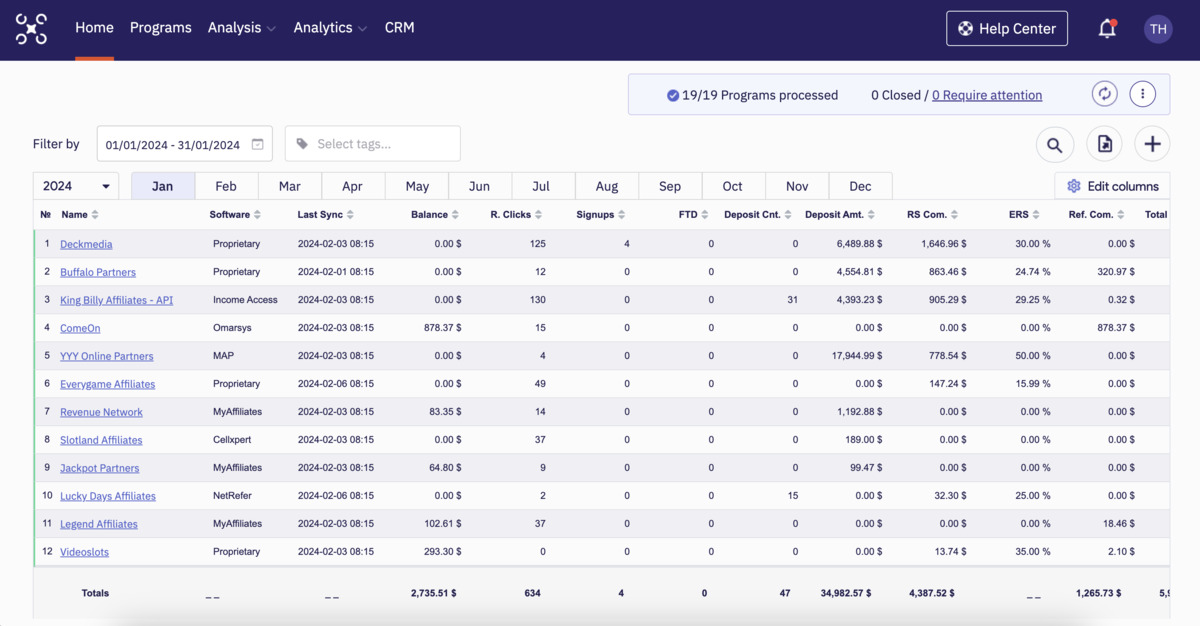This screenshot has width=1200, height=626.
Task: Open the 2024 year dropdown
Action: (x=76, y=186)
